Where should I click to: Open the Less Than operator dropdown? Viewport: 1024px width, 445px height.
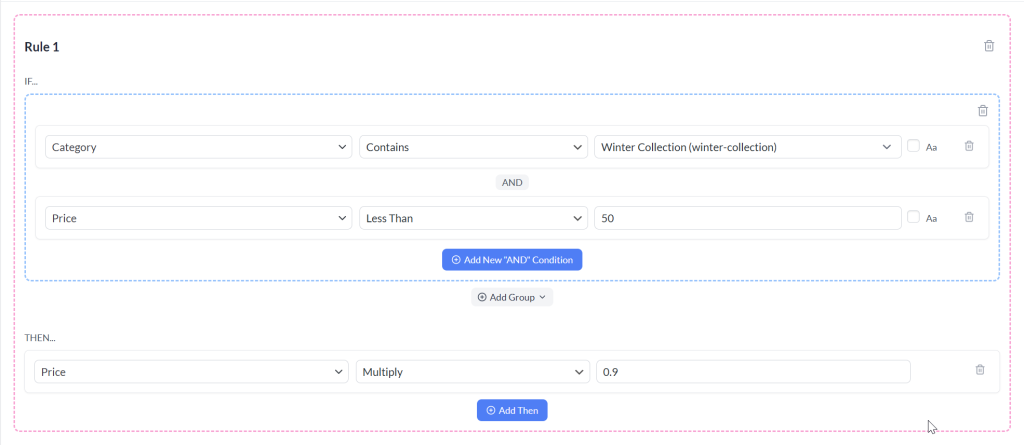point(473,218)
